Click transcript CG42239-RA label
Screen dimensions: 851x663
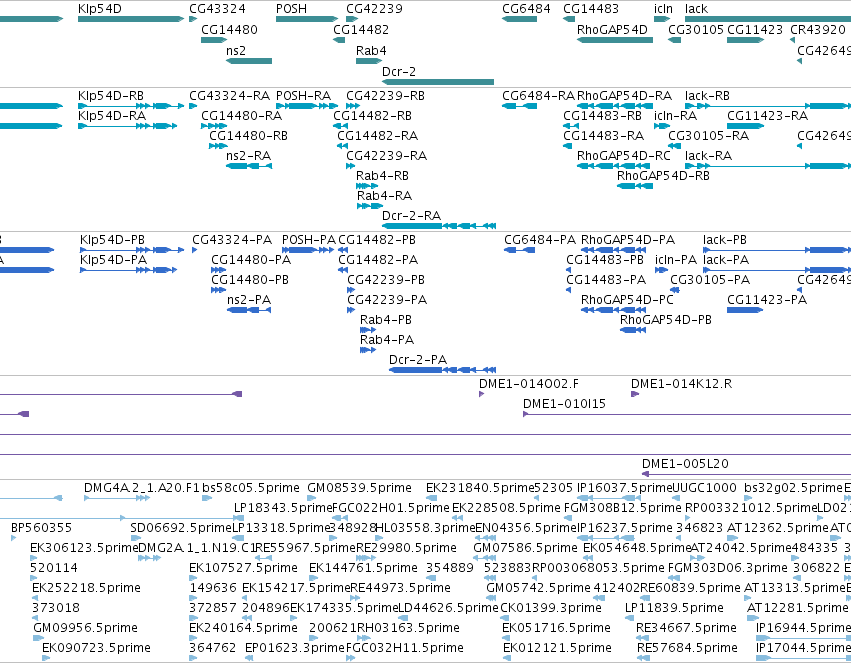tap(386, 156)
